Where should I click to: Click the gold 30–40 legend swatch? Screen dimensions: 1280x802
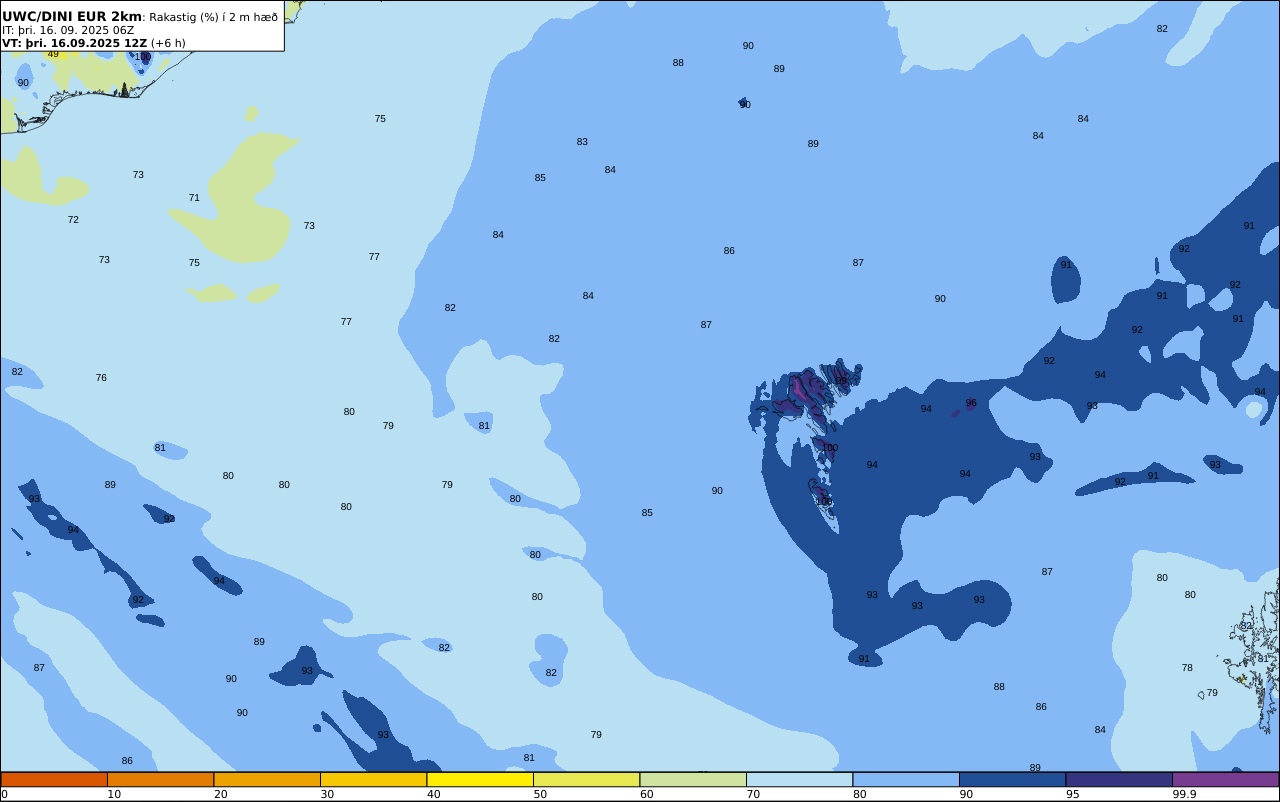tap(373, 779)
